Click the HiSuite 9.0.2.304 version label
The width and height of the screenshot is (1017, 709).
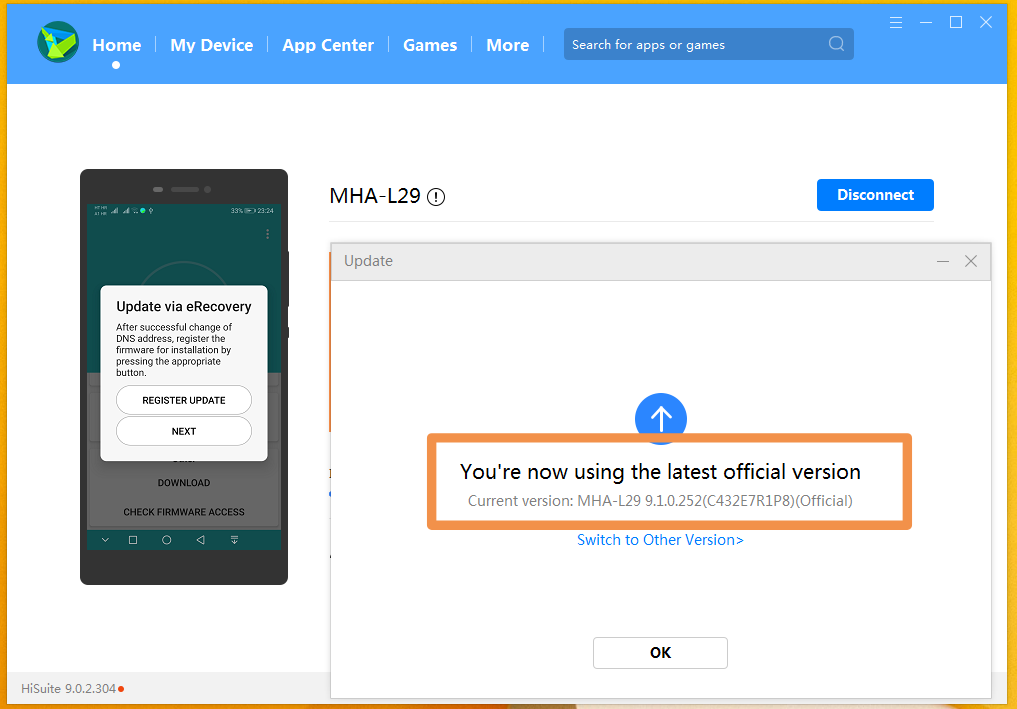(69, 688)
